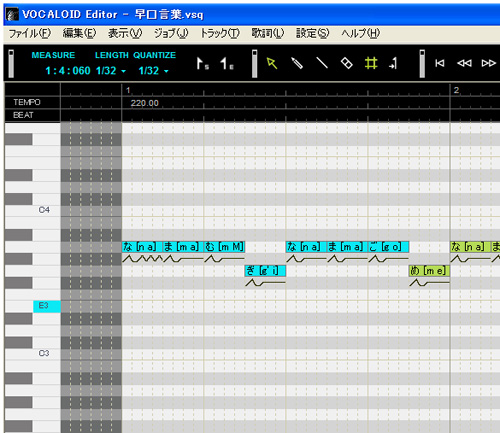The image size is (500, 433).
Task: Select the ご [g o] note
Action: point(388,247)
